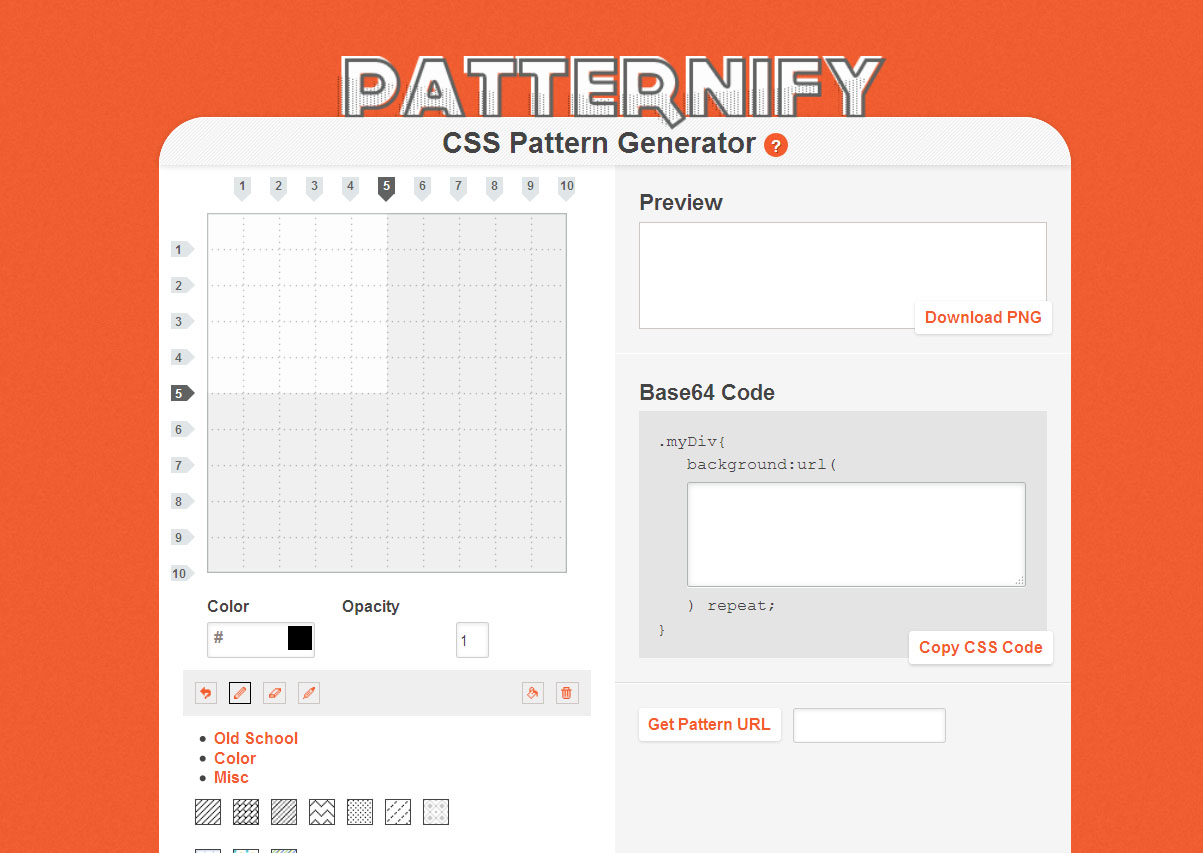Click the pattern URL output field
The image size is (1203, 853).
tap(869, 725)
